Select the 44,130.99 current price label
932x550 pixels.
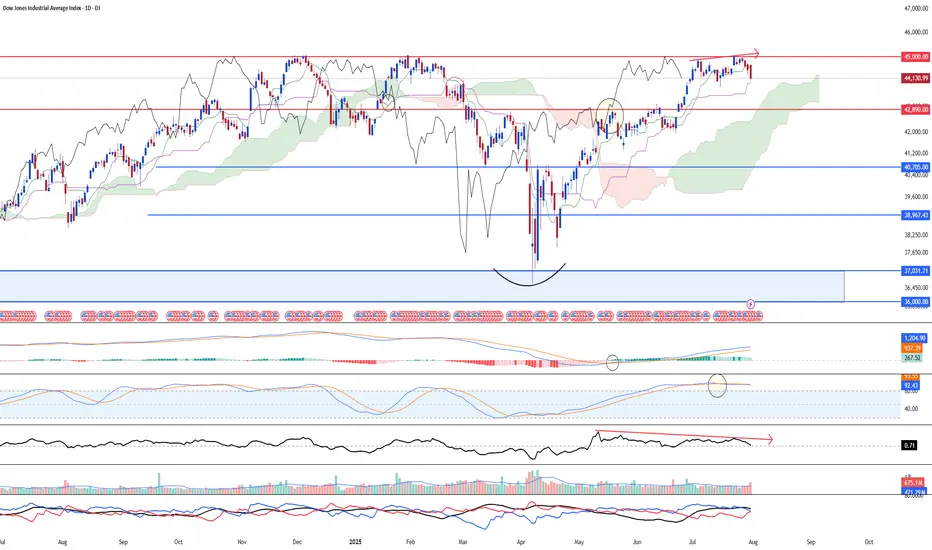[915, 78]
